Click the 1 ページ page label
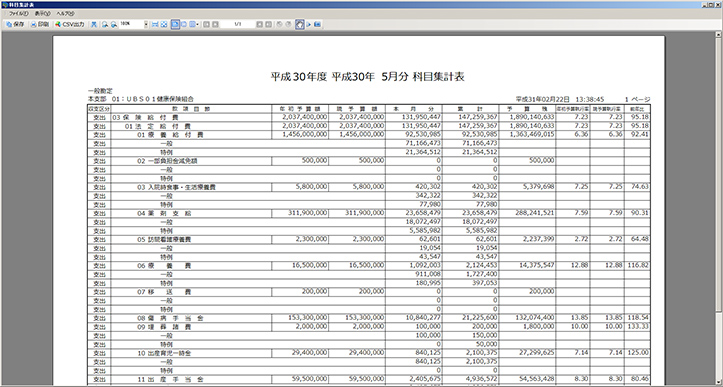723x387 pixels. pyautogui.click(x=638, y=99)
